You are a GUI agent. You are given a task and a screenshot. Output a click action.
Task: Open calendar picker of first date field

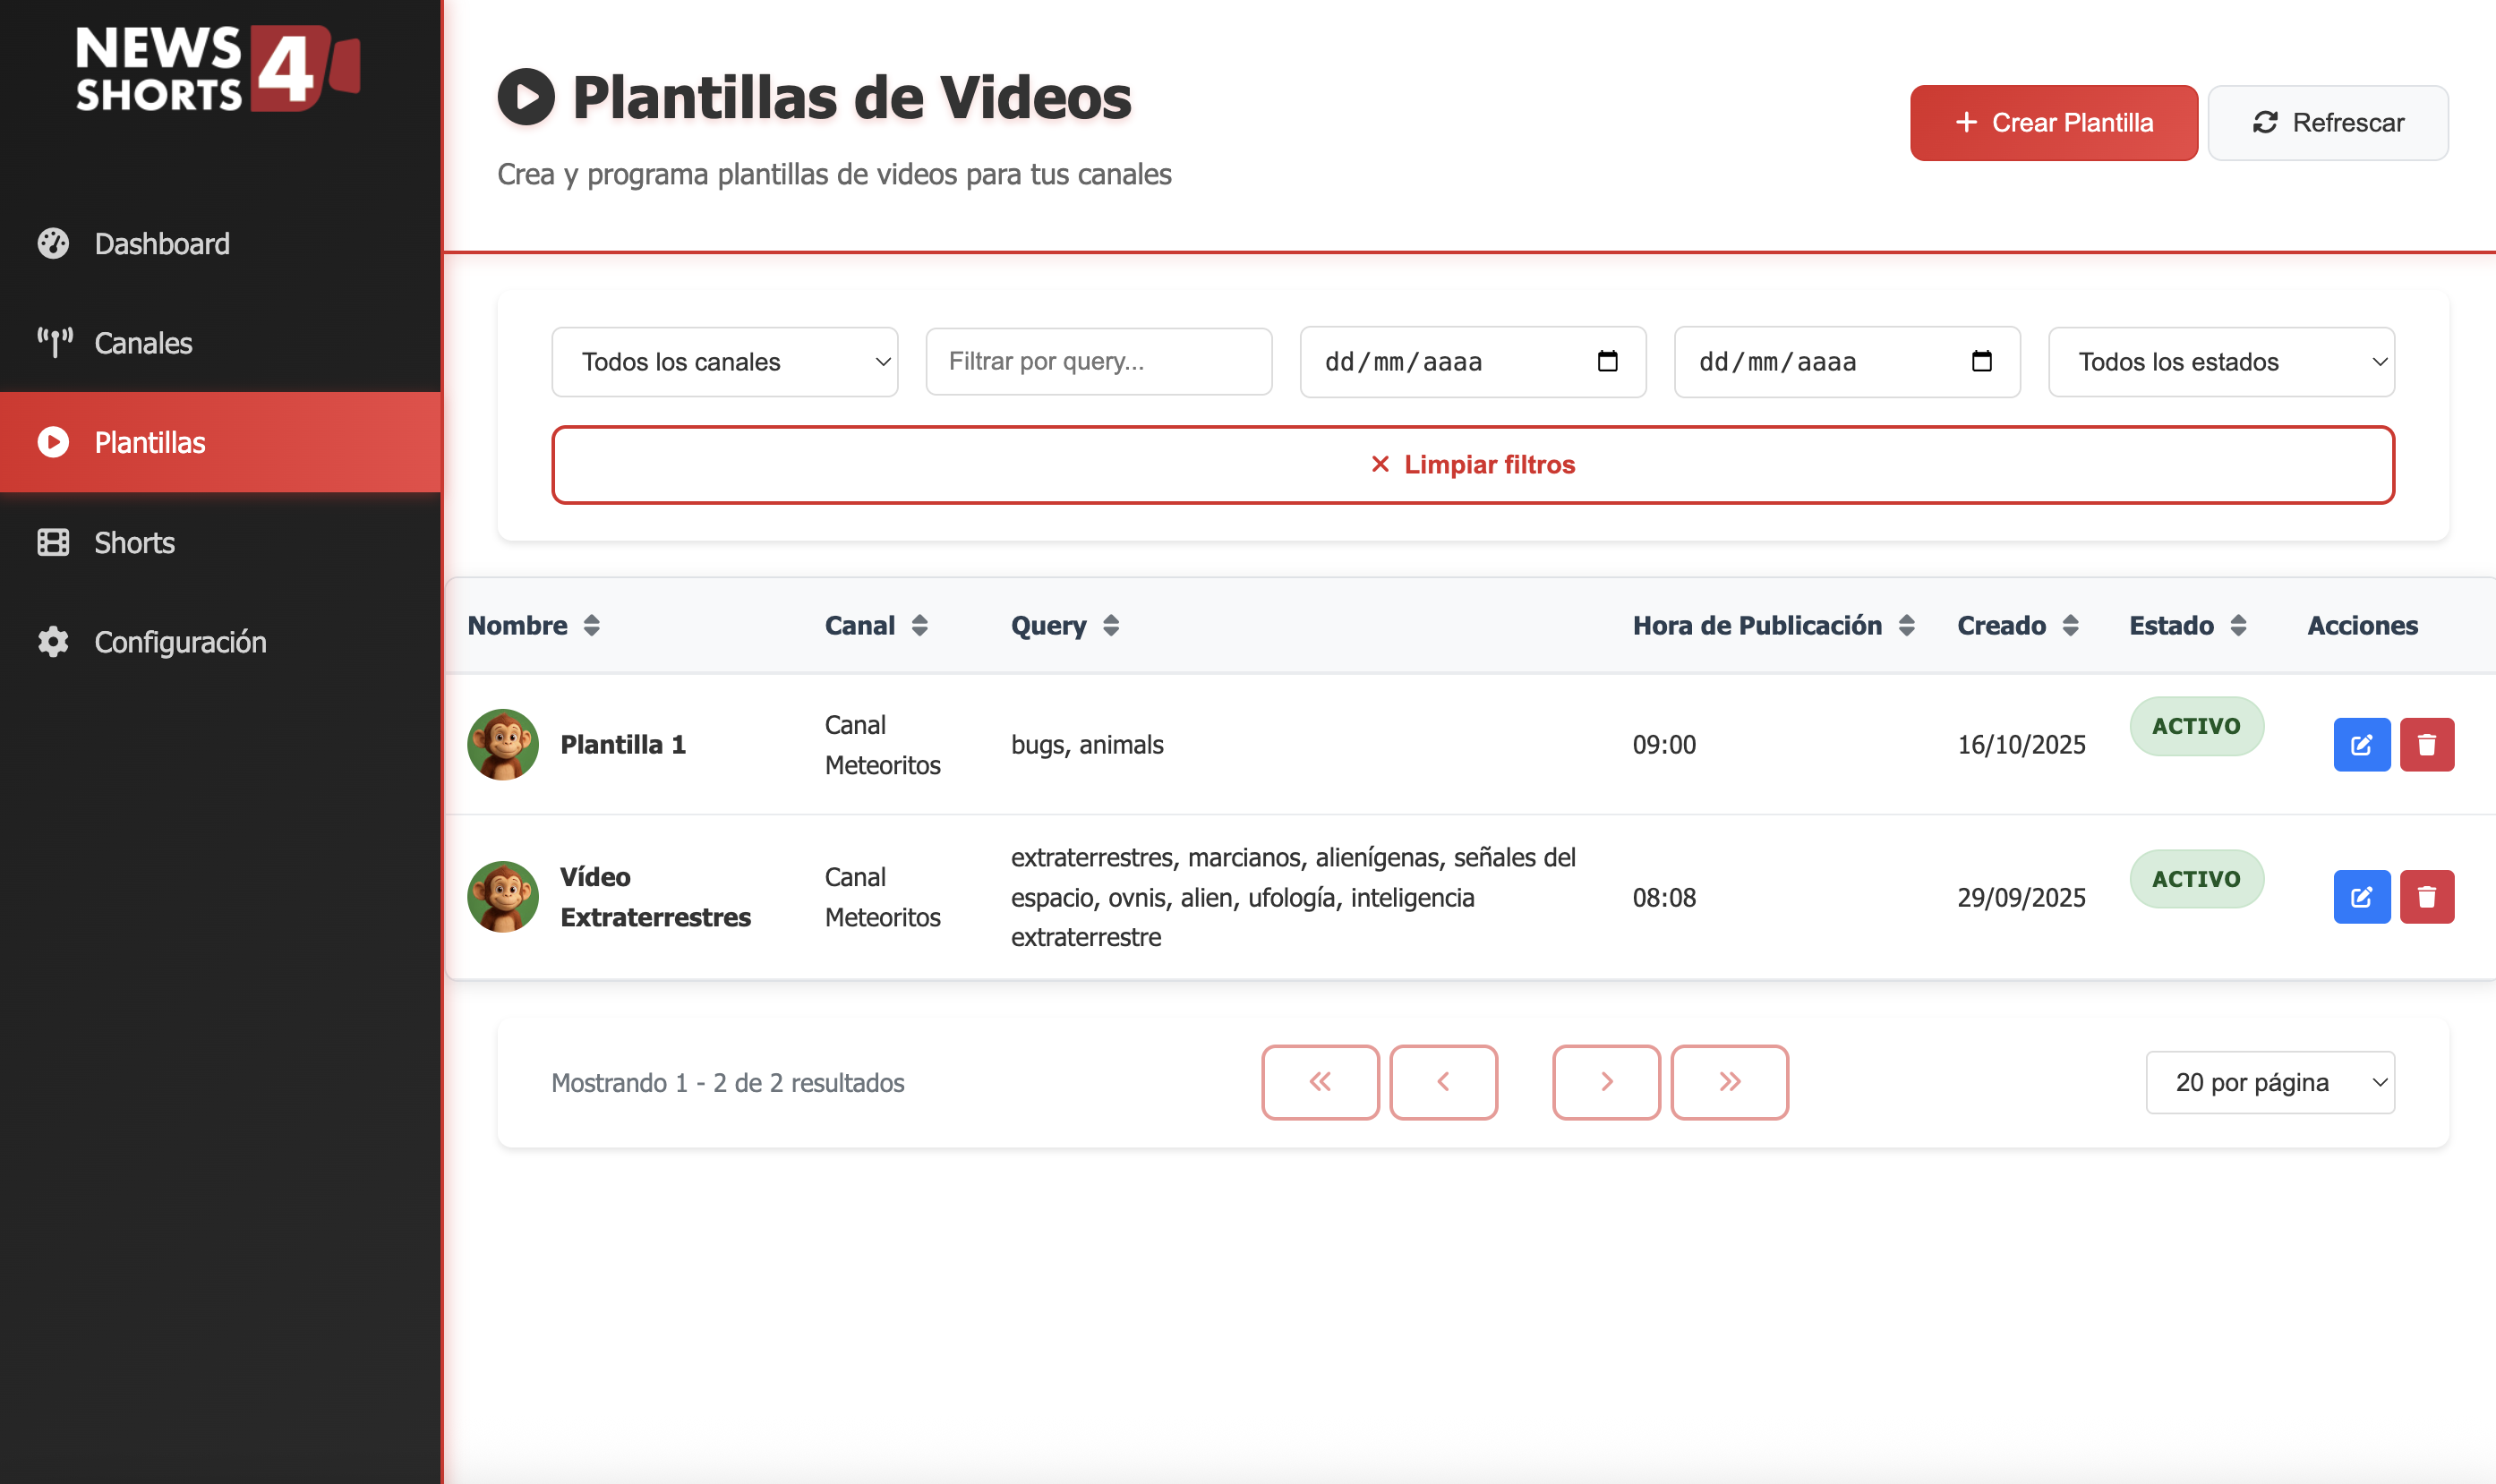pyautogui.click(x=1606, y=361)
